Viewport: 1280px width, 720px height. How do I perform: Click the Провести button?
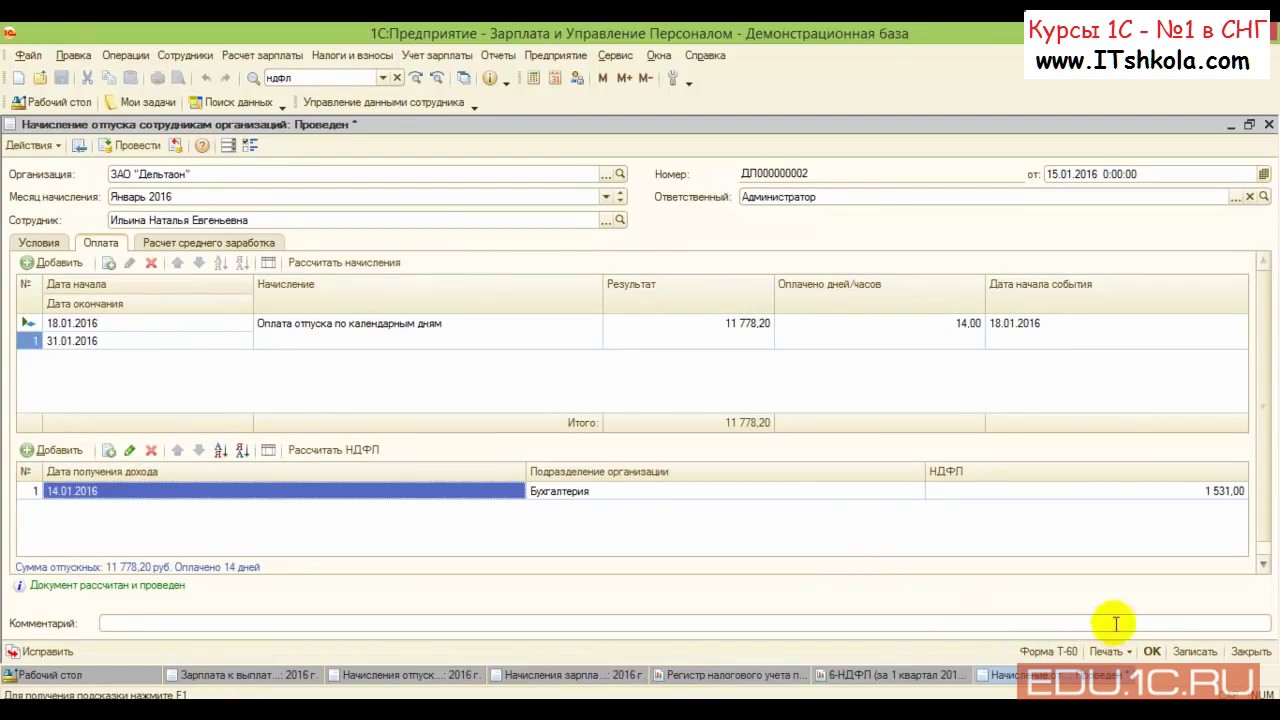click(x=129, y=146)
